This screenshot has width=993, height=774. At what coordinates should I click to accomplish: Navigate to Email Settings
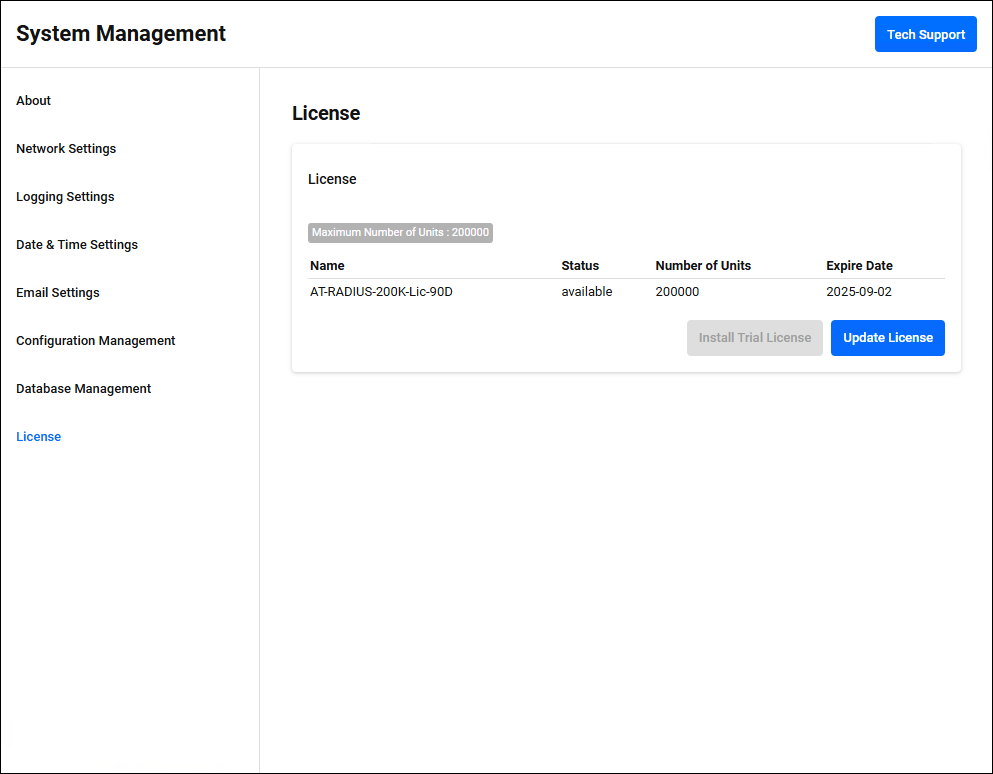[x=58, y=293]
